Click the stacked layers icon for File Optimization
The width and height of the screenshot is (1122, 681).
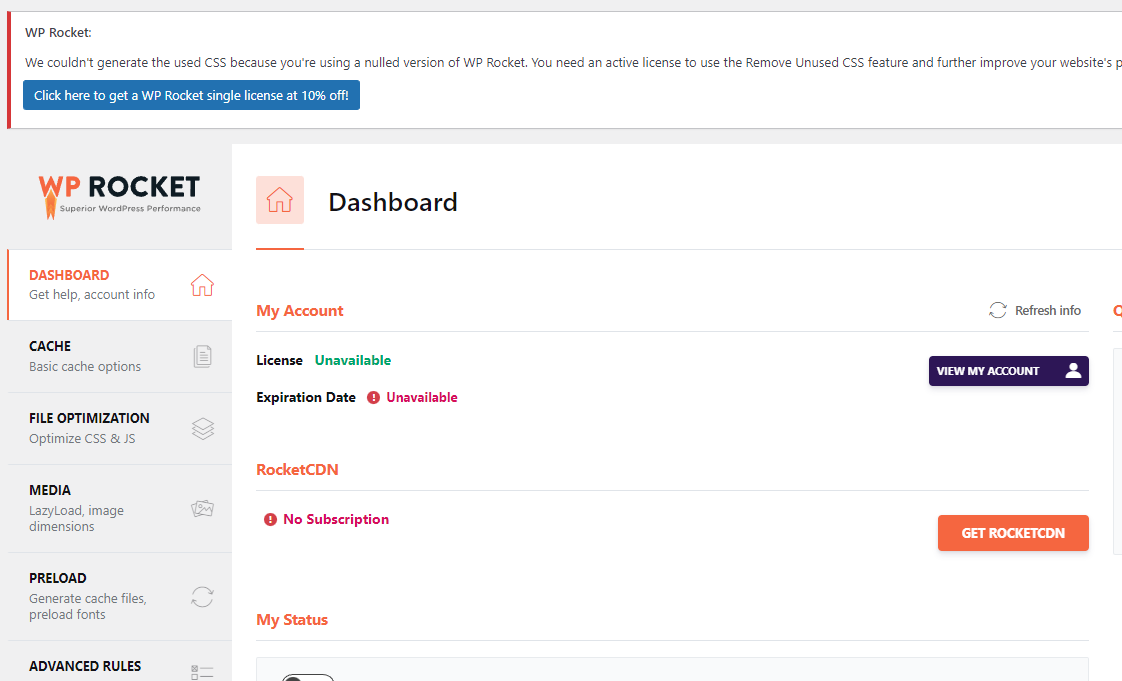202,428
